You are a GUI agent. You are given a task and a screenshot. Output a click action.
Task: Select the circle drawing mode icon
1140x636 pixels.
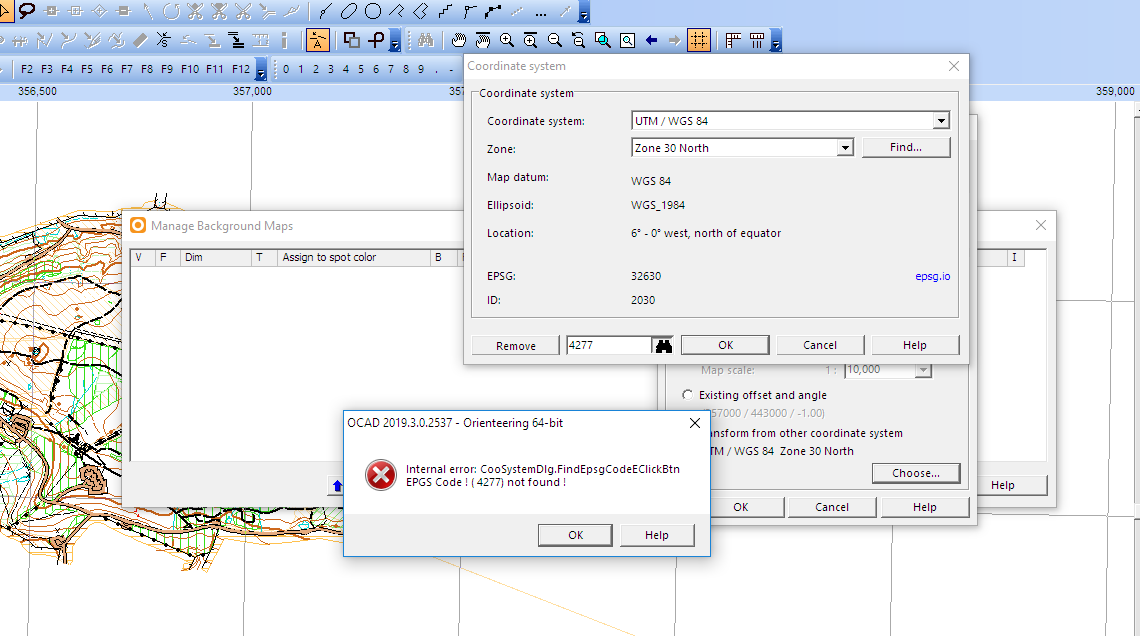point(372,12)
